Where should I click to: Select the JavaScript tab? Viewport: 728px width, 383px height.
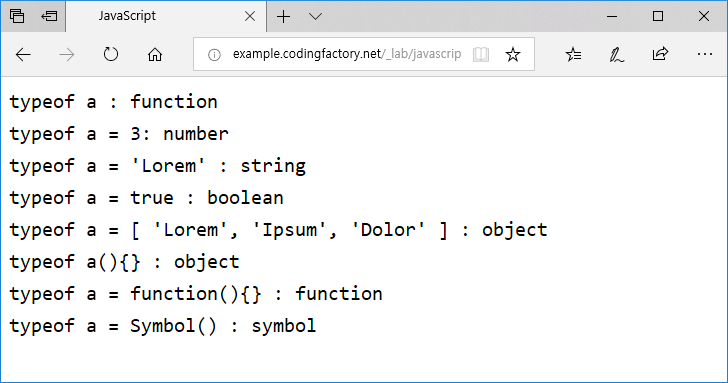(x=127, y=16)
